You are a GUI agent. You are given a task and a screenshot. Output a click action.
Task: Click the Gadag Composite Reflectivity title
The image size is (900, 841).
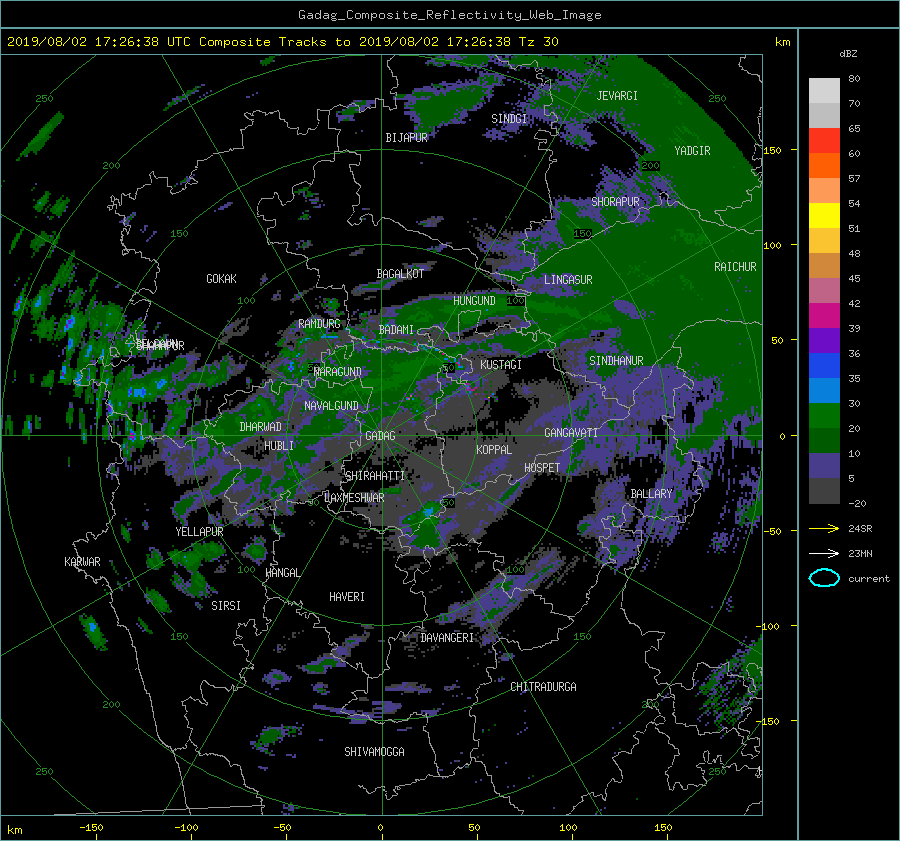[449, 15]
